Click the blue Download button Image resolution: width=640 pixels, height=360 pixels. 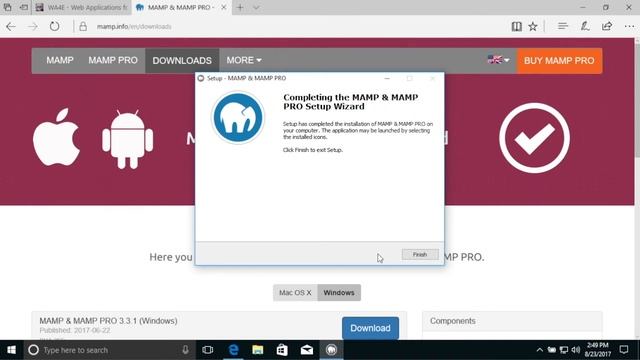pyautogui.click(x=370, y=328)
